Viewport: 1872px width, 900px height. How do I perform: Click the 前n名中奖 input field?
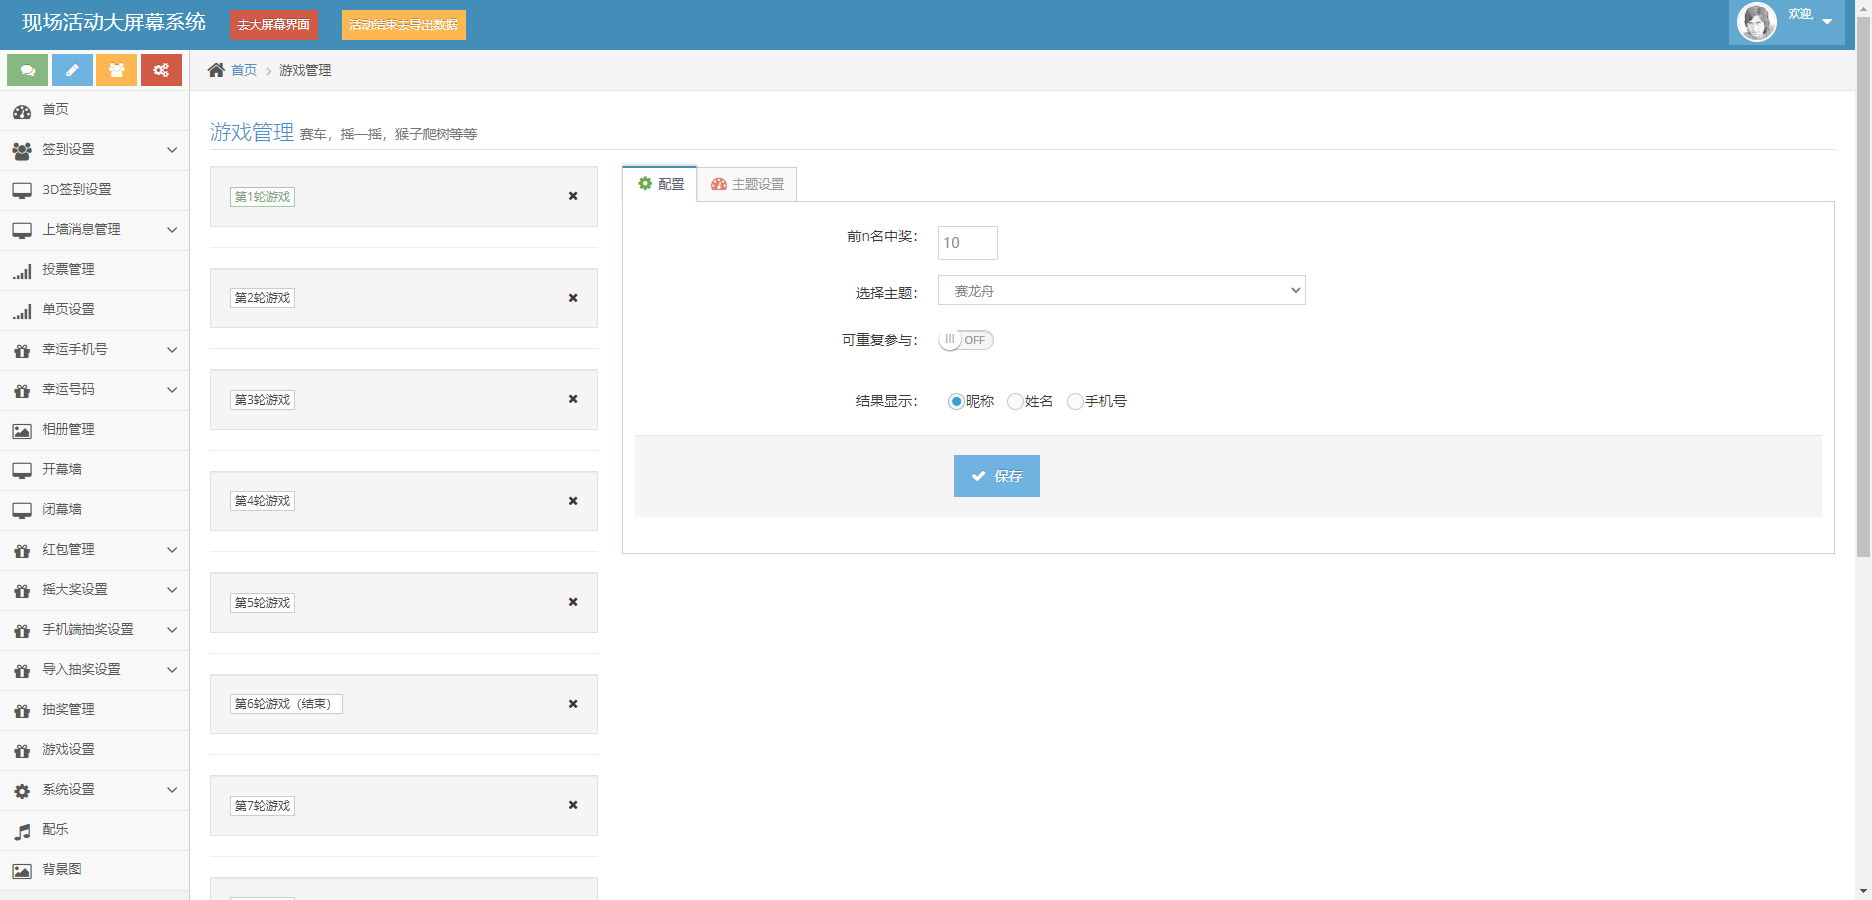tap(967, 243)
